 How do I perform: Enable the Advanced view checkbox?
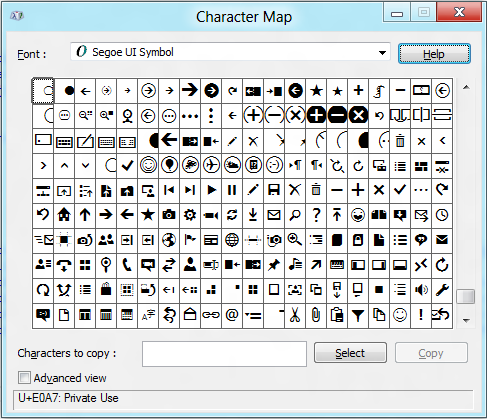tap(24, 378)
